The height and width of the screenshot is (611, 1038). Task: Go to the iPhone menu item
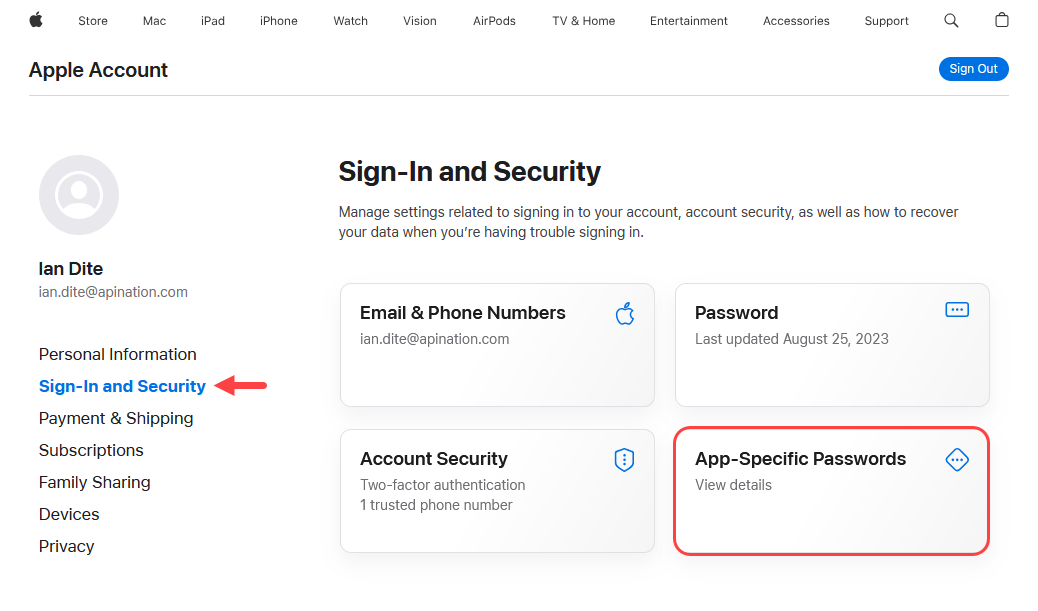pos(279,21)
